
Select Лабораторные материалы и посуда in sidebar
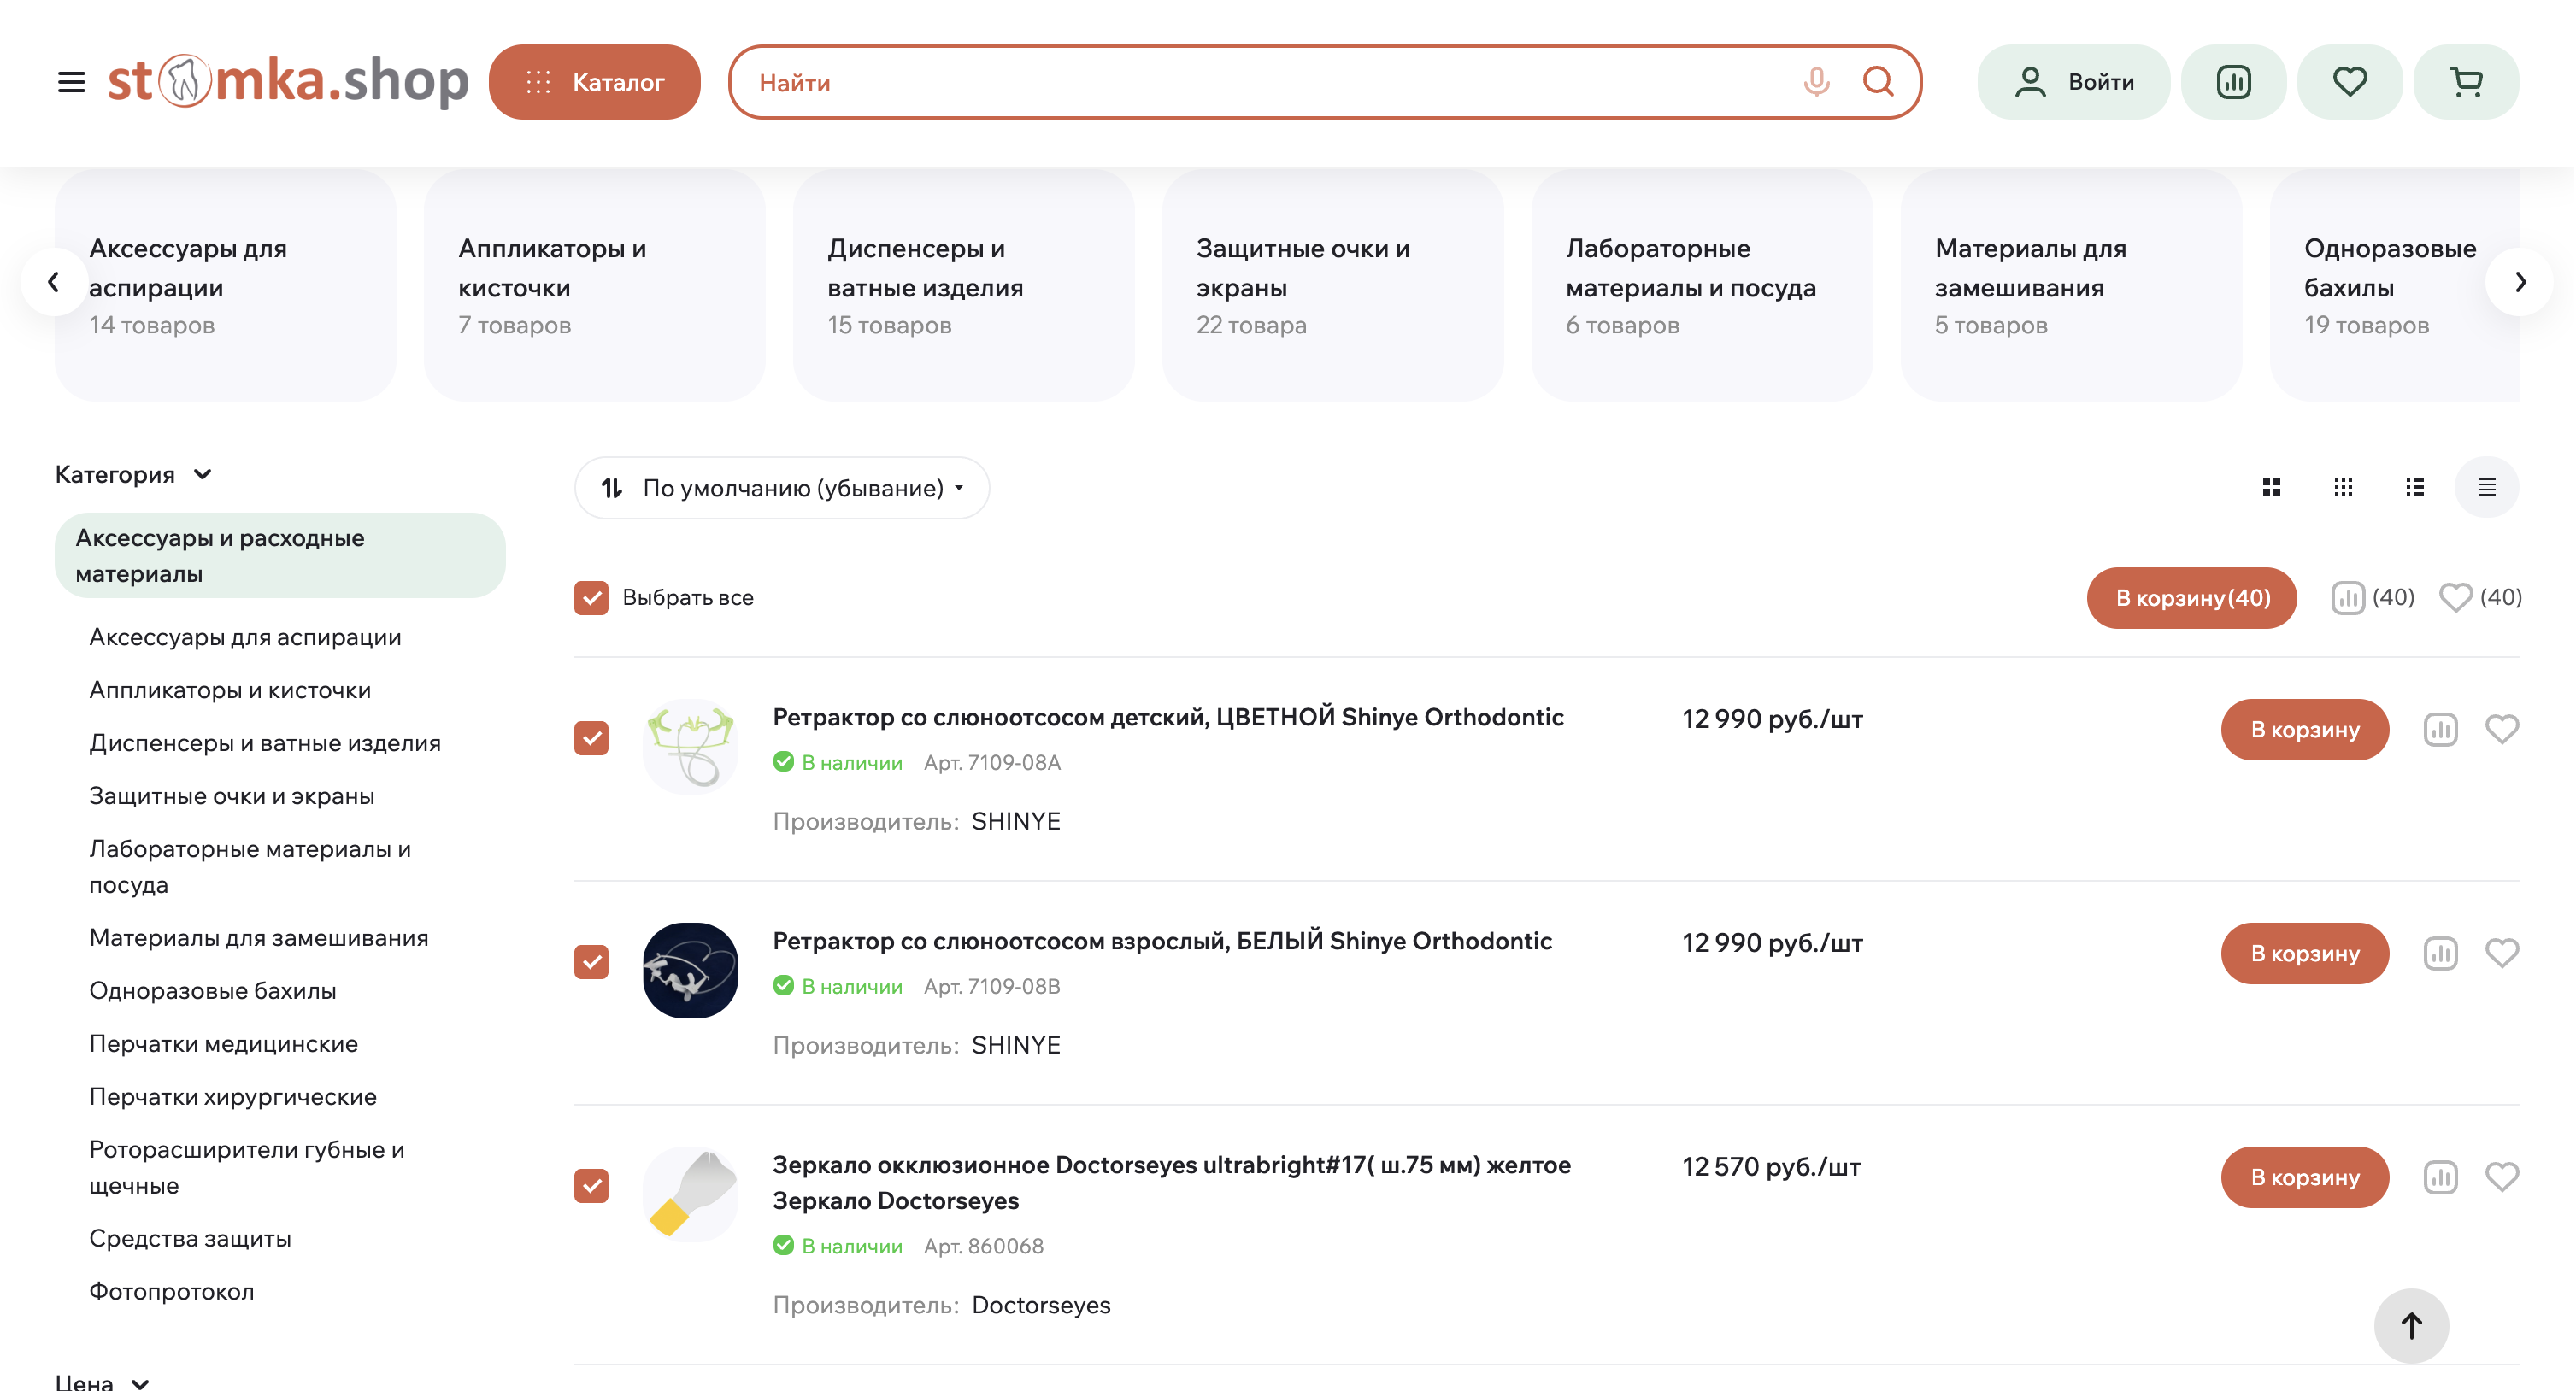pos(250,867)
